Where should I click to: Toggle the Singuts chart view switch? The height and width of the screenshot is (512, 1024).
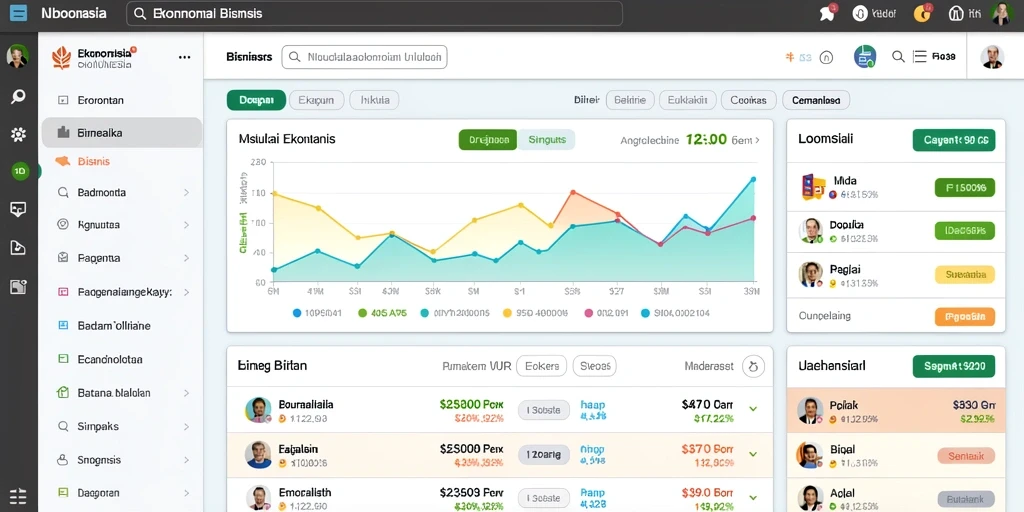[x=547, y=140]
